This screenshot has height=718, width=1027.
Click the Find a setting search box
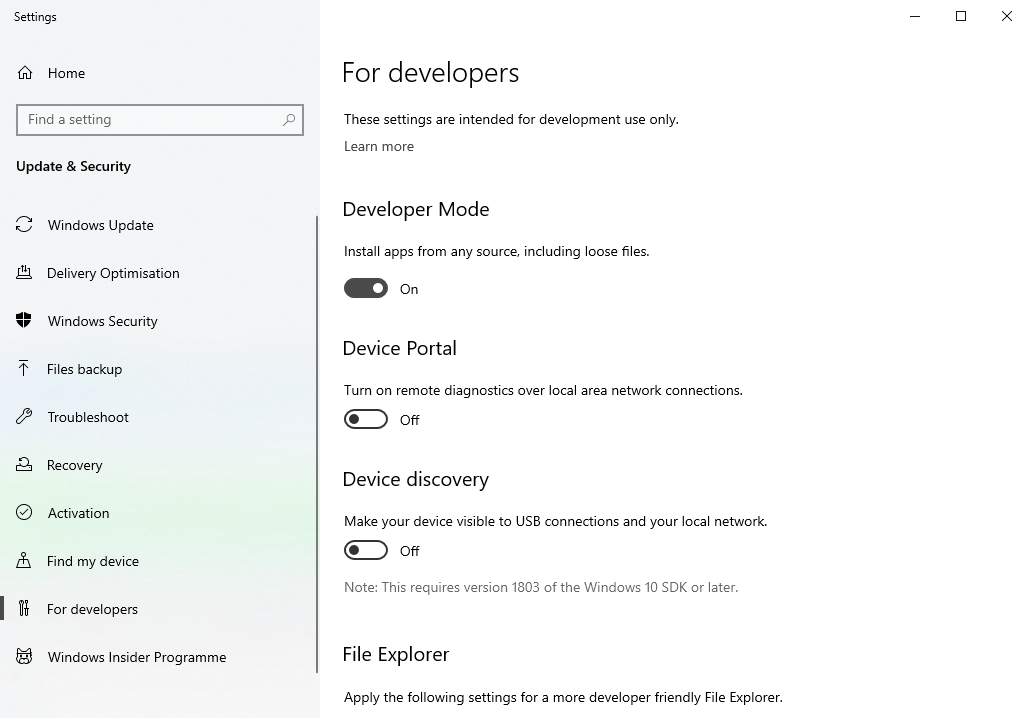[160, 120]
